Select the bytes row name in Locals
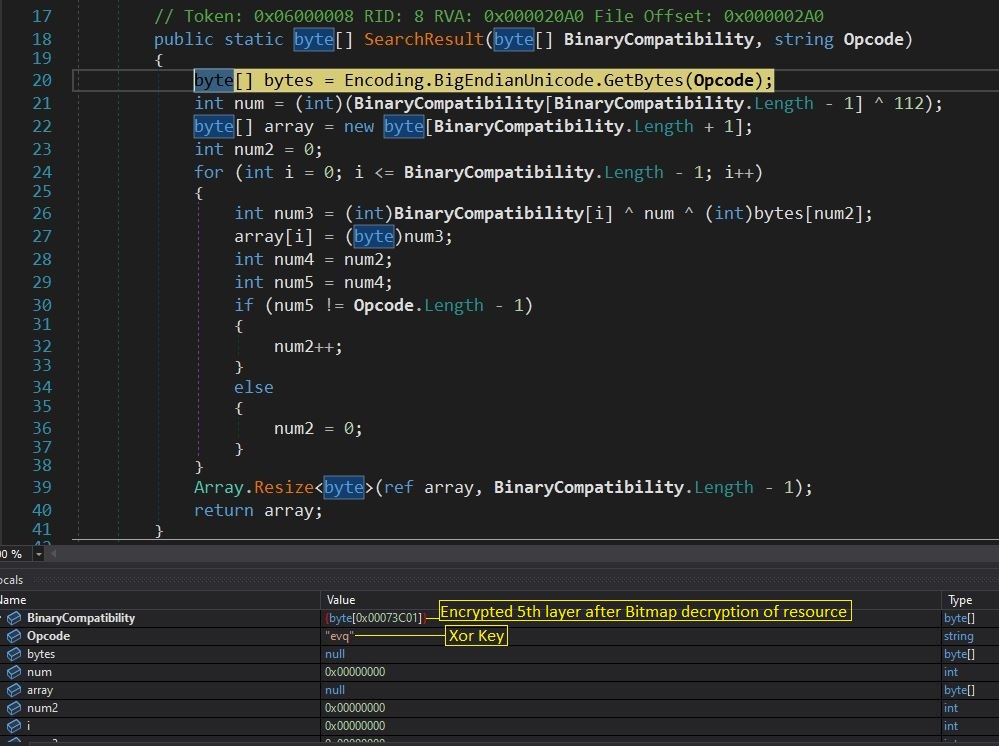 point(41,654)
